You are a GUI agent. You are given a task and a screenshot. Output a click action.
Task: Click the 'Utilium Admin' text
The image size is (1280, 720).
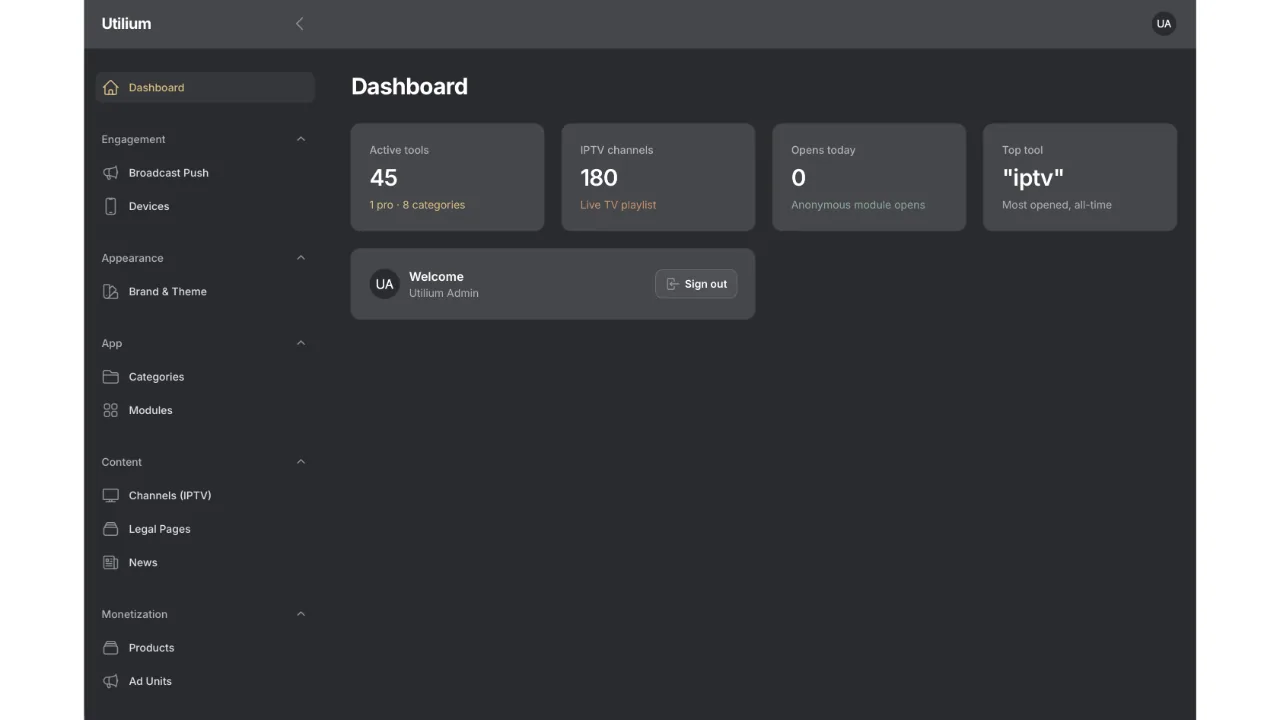pyautogui.click(x=444, y=294)
